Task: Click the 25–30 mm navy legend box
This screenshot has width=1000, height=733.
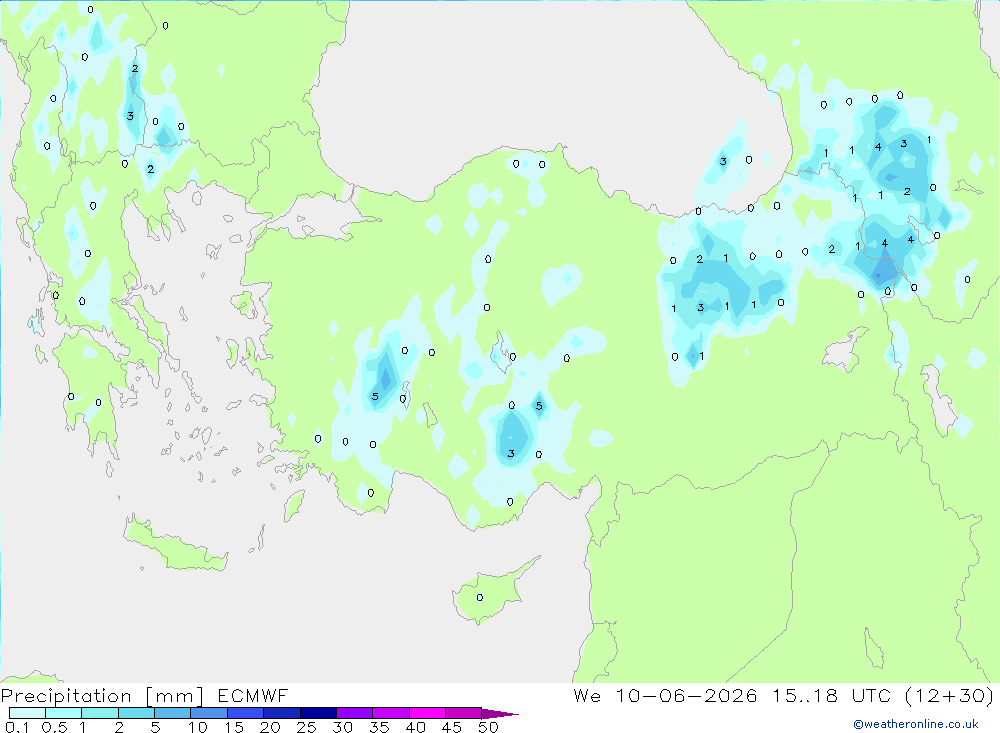Action: point(318,713)
